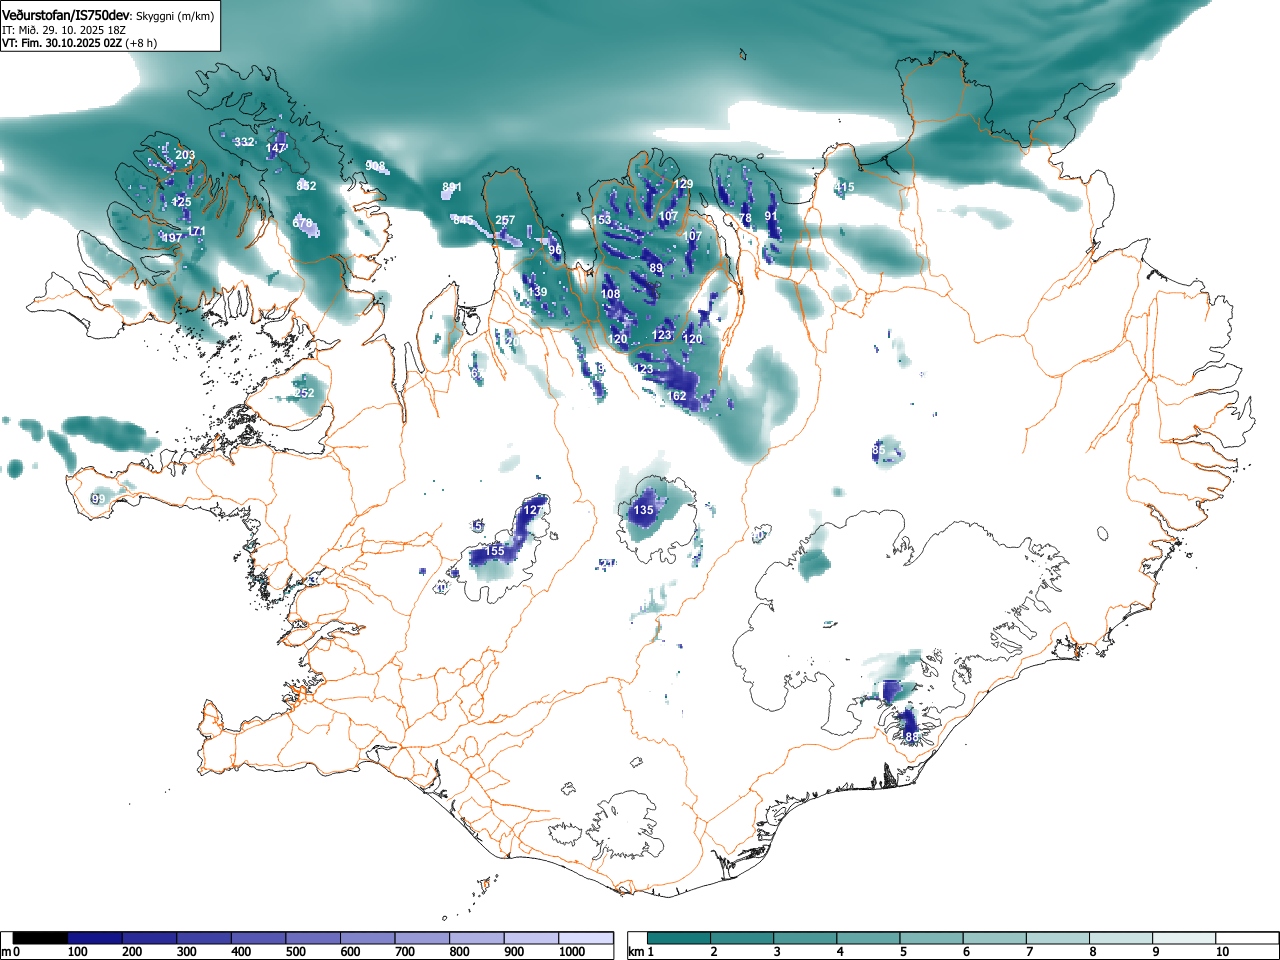Screen dimensions: 1280x960
Task: Click the 197 visibility value on the map
Action: (172, 238)
